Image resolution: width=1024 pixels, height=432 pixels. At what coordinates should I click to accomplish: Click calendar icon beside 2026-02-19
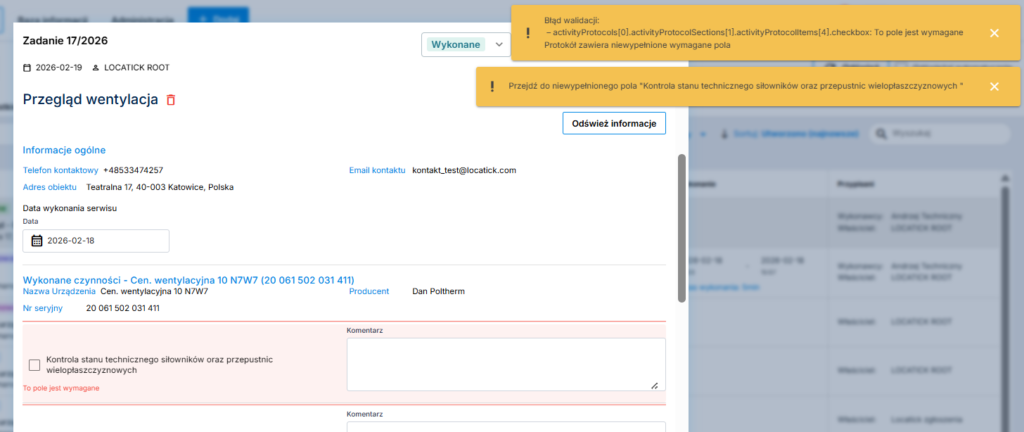pos(27,67)
